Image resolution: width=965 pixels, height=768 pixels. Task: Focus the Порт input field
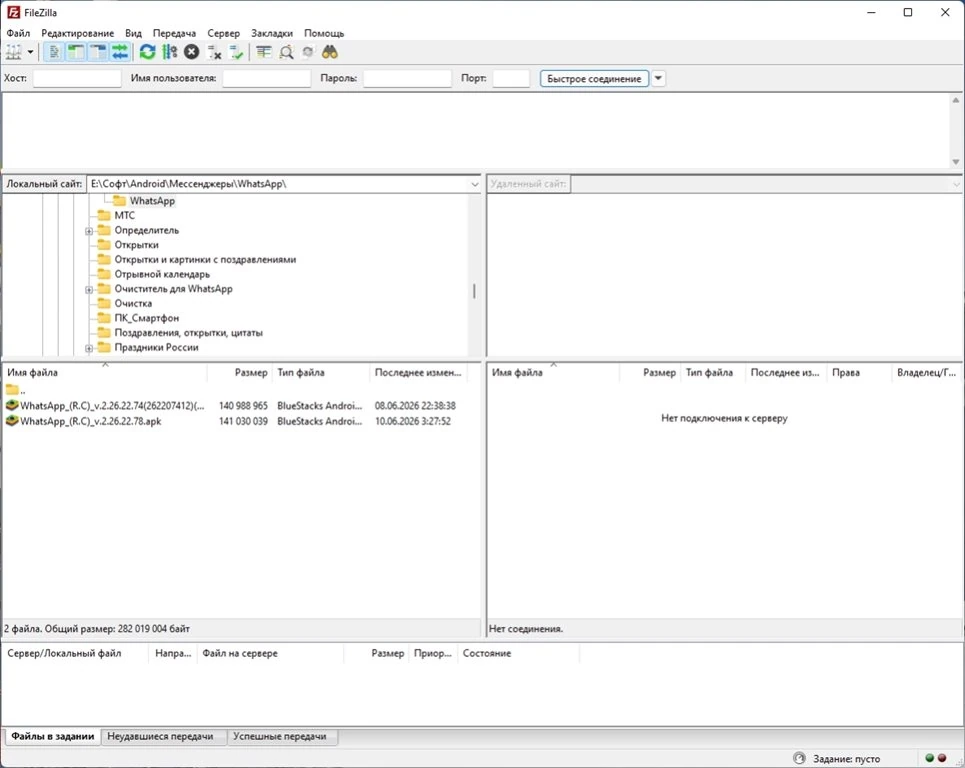tap(511, 79)
